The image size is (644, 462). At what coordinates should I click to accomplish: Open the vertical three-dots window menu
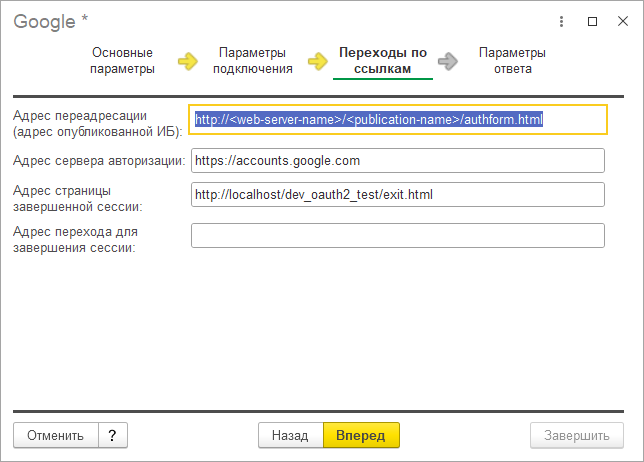click(564, 20)
